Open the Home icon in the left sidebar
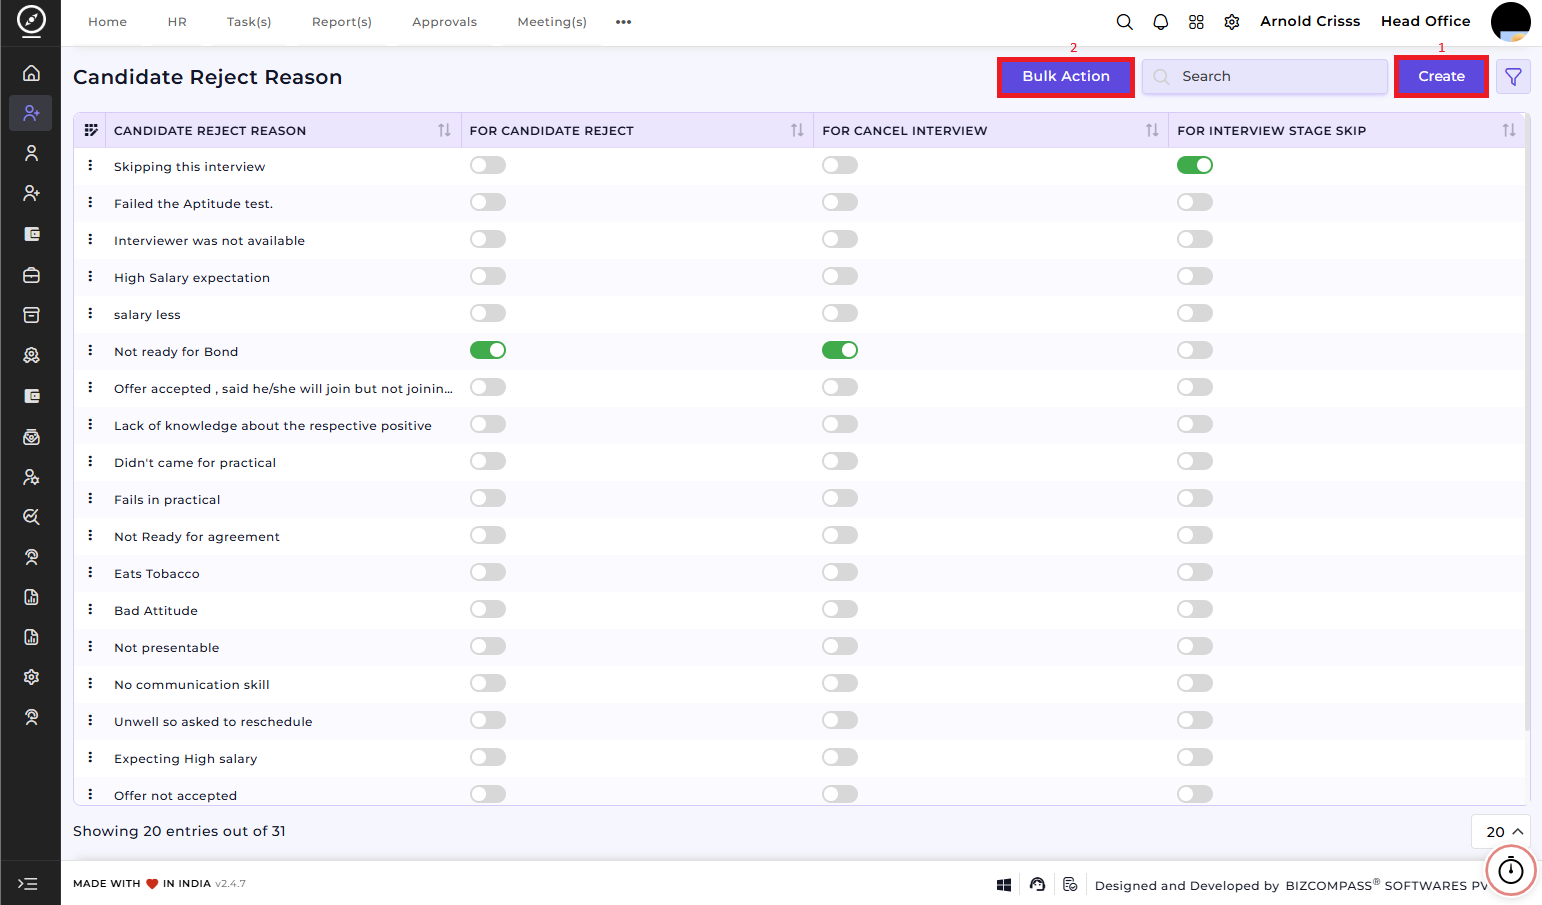This screenshot has height=905, width=1542. (x=31, y=73)
